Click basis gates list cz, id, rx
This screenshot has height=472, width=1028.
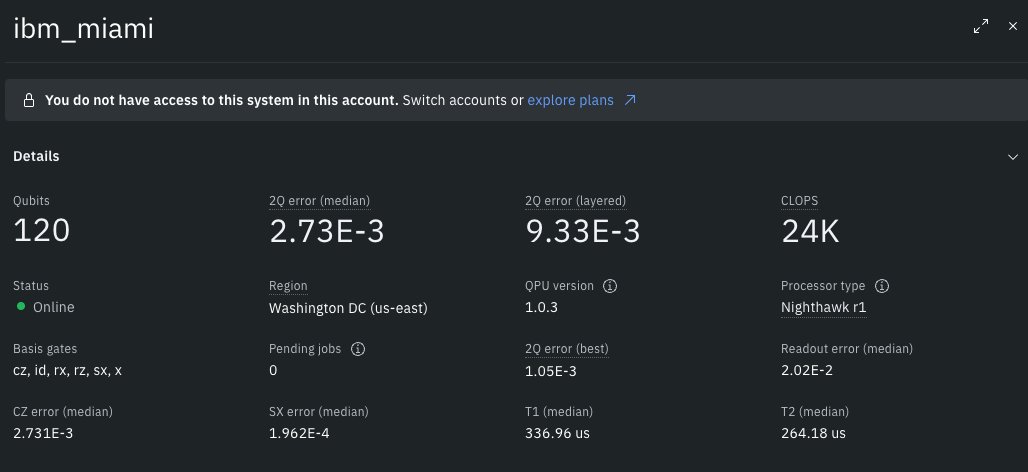(x=68, y=370)
